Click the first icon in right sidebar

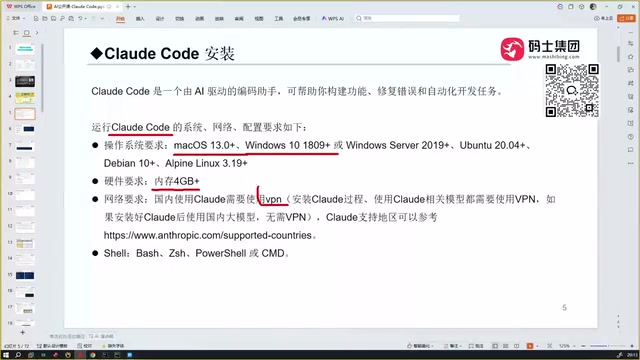631,43
